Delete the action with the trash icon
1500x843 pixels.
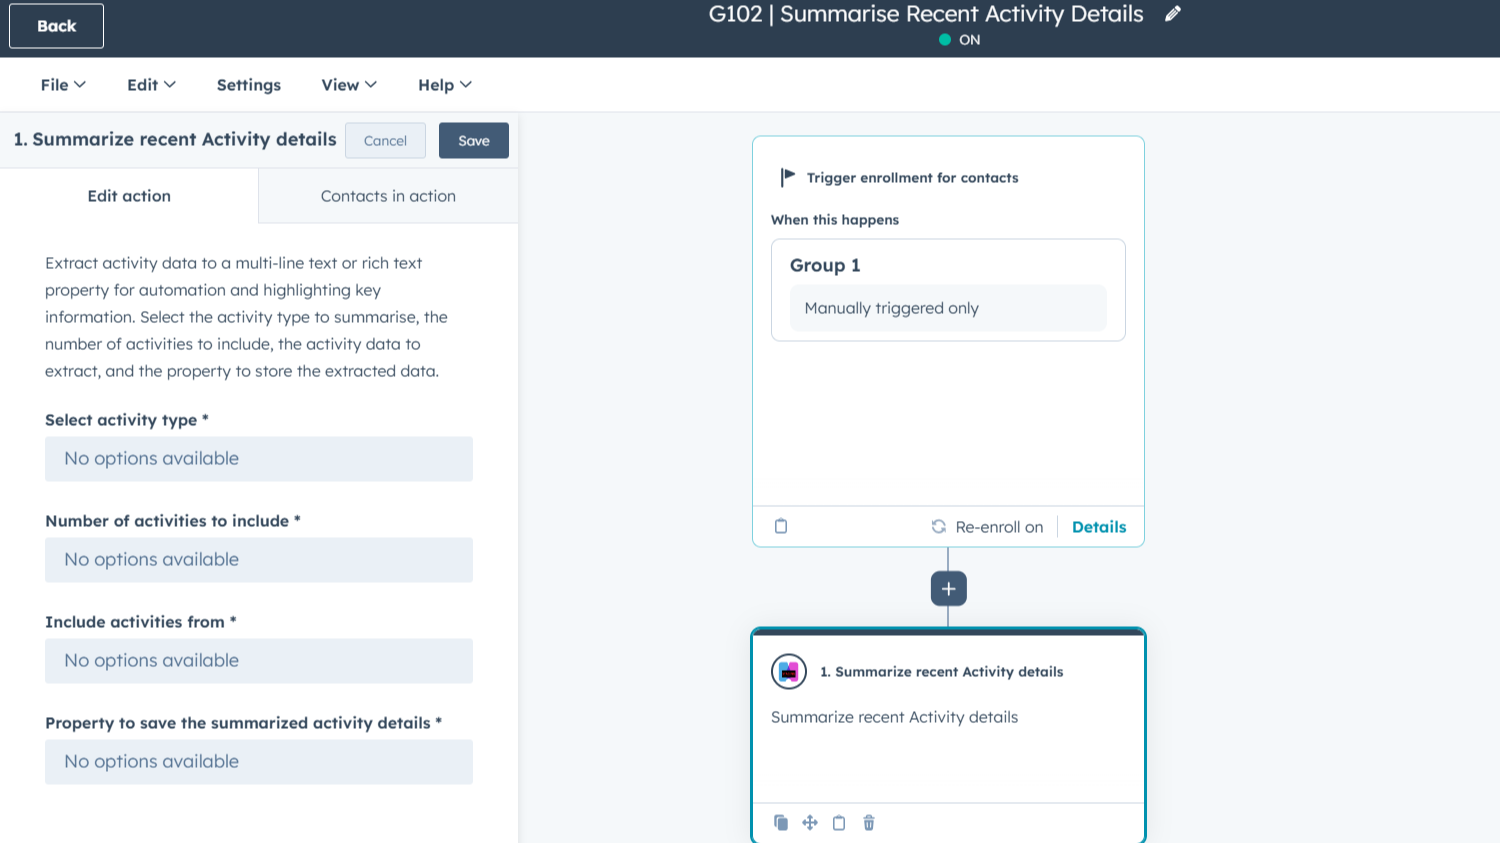tap(869, 823)
